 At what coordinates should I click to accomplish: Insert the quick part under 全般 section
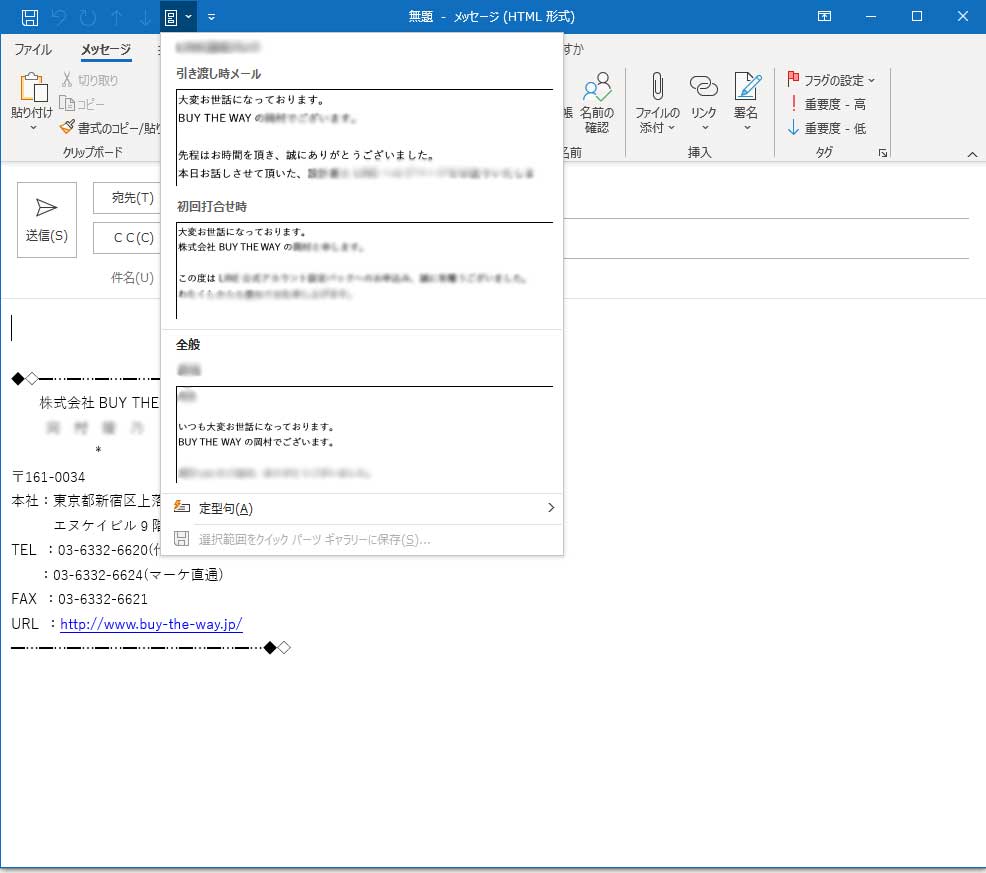click(x=363, y=425)
